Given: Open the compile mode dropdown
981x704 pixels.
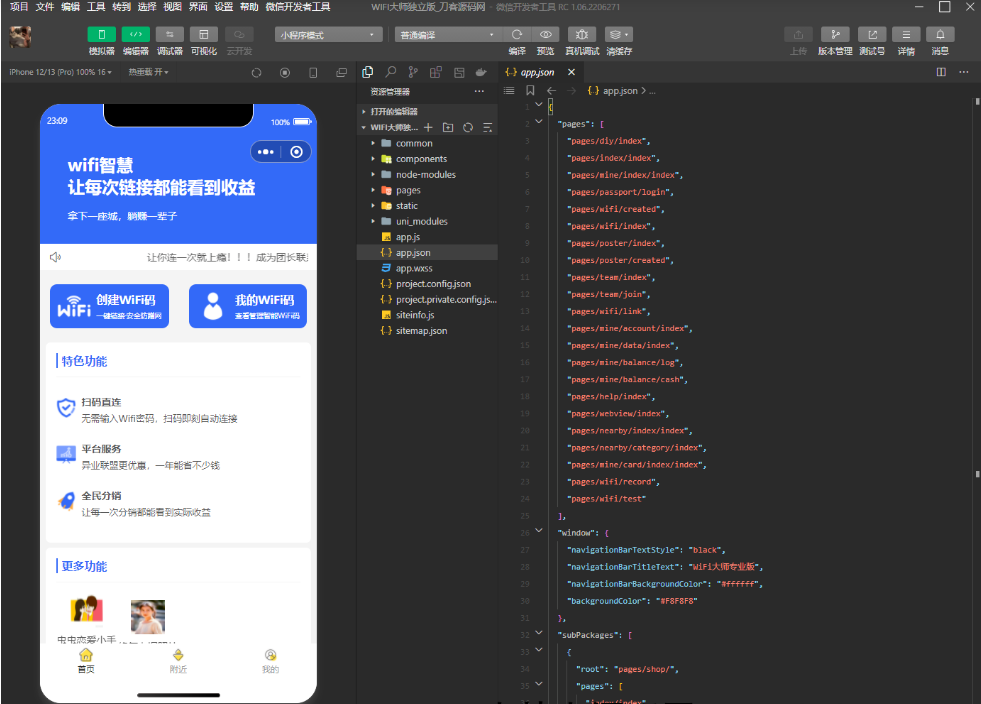Looking at the screenshot, I should [448, 34].
